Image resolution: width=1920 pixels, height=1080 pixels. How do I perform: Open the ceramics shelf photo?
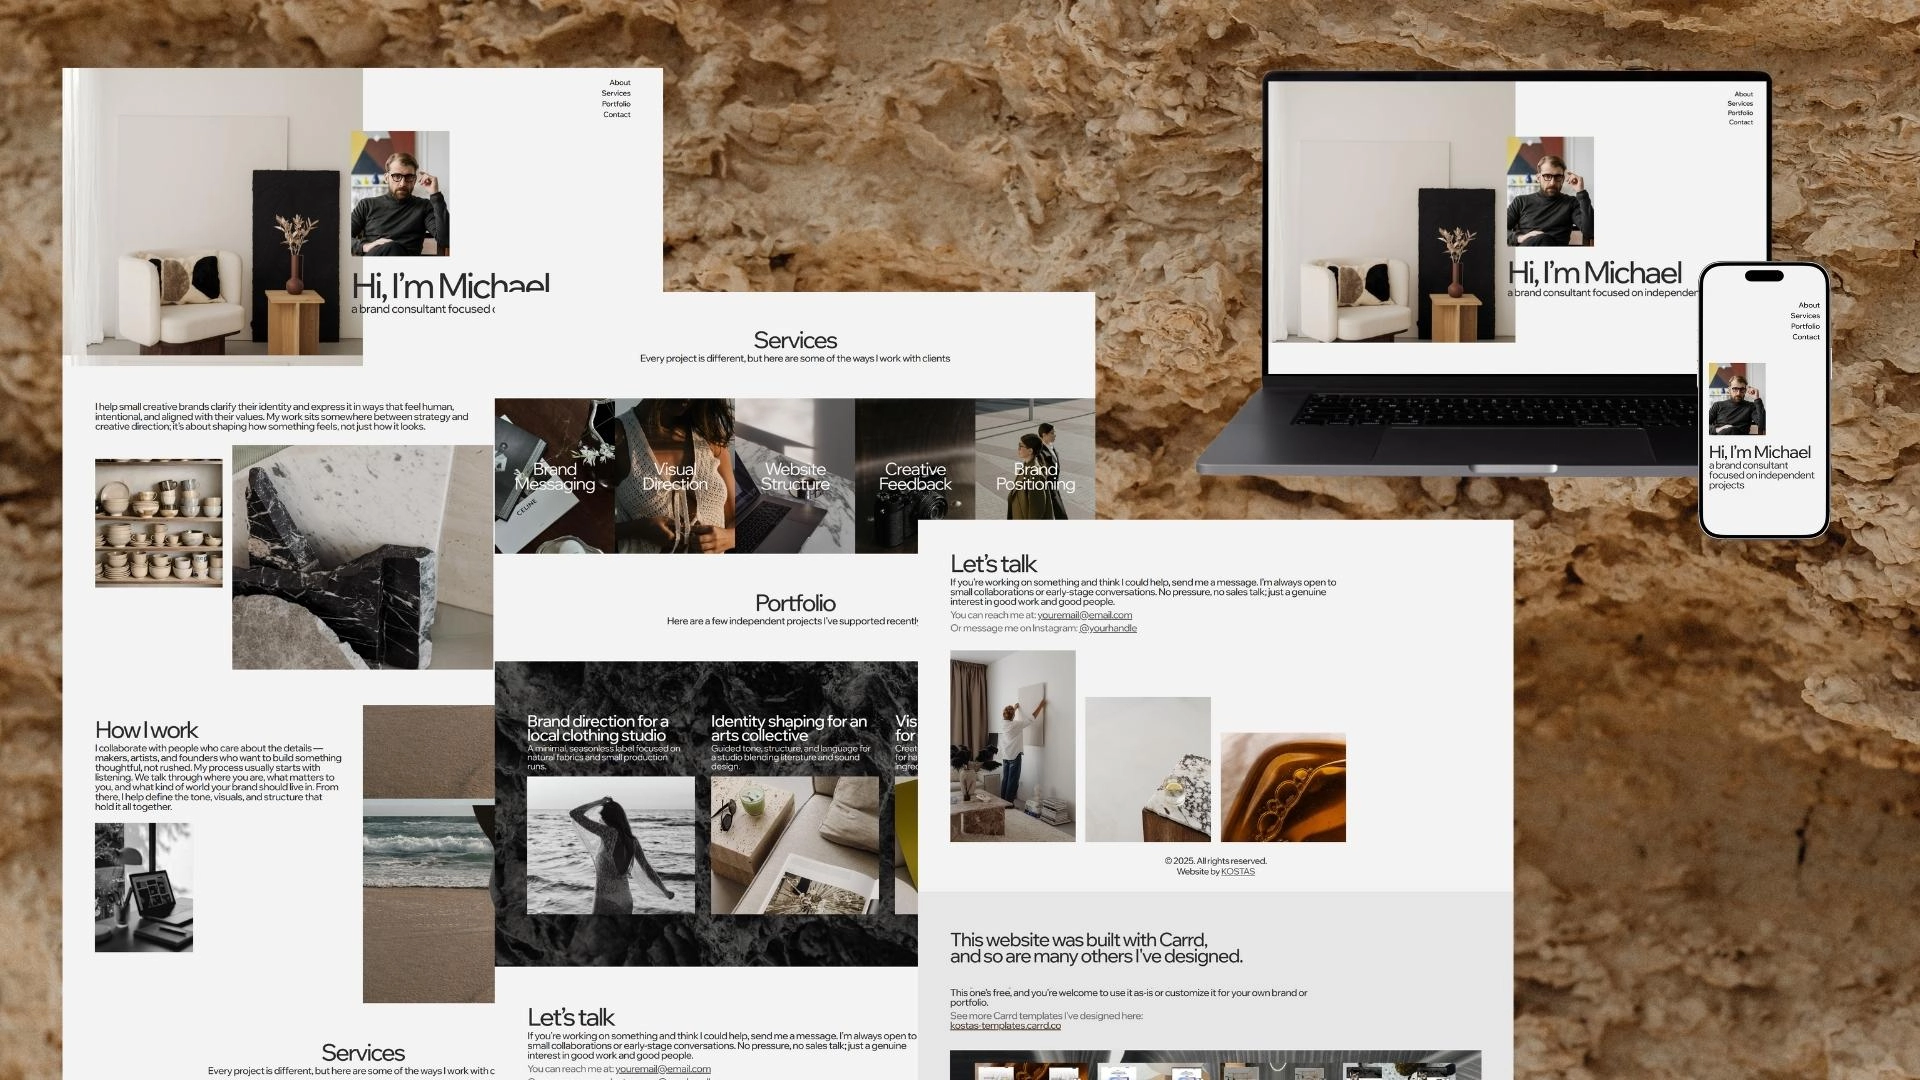tap(158, 523)
